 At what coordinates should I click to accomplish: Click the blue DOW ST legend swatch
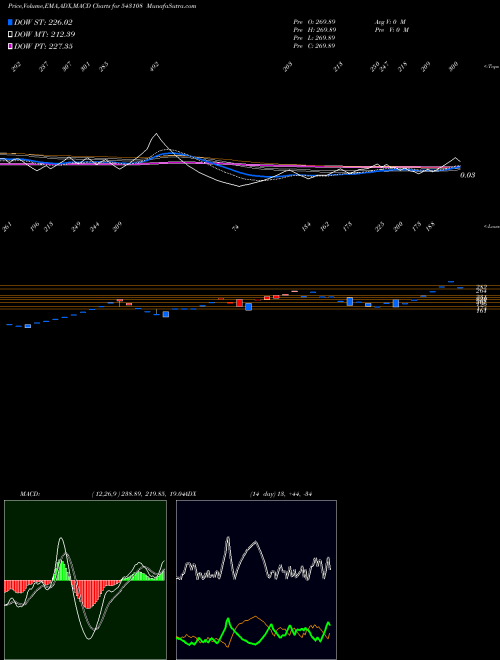coord(10,22)
